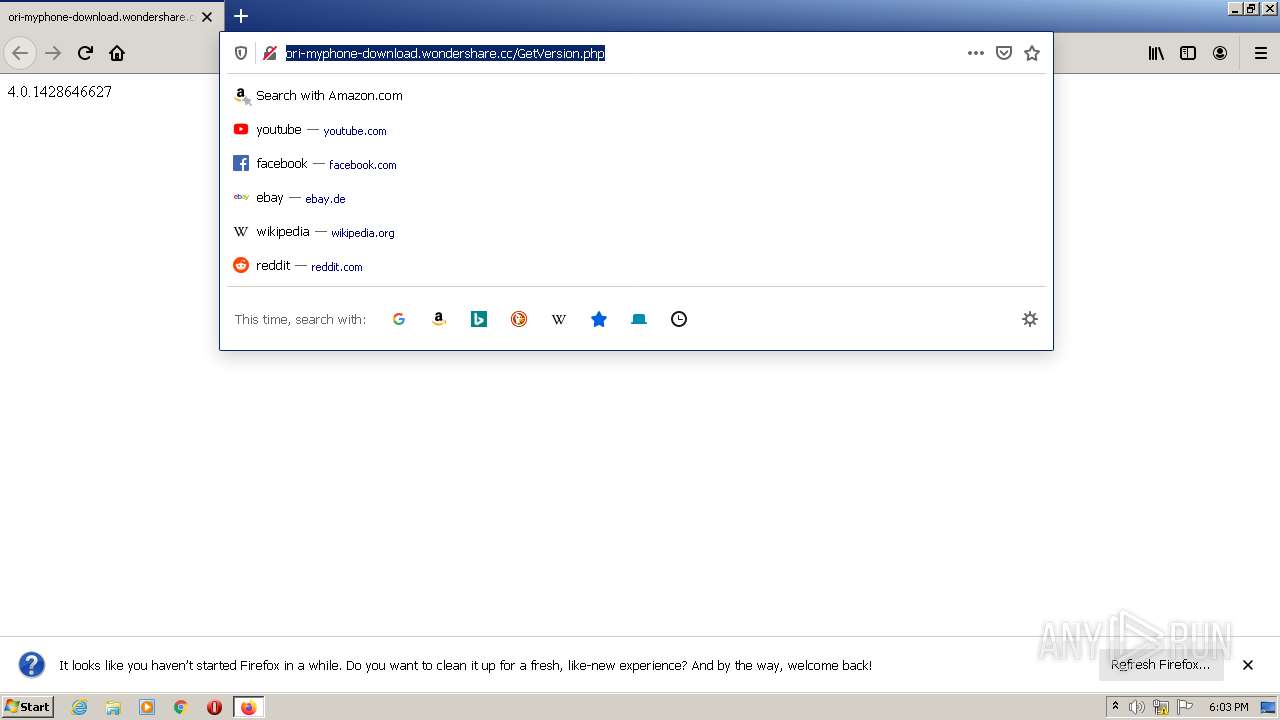
Task: Search this time with Wikipedia
Action: coord(559,319)
